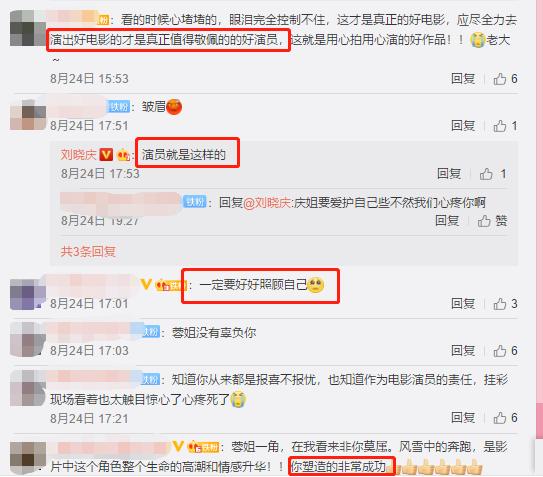Like the 一定要好好照顾自己 comment

[505, 304]
